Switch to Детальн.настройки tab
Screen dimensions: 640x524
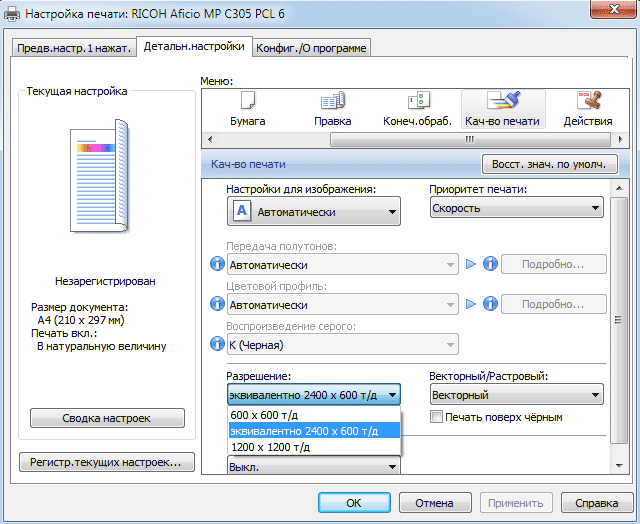tap(194, 47)
